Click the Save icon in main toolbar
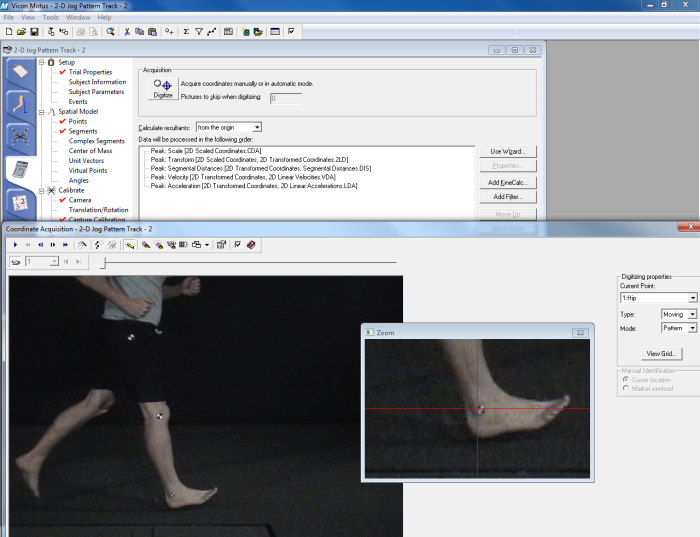 pos(34,32)
